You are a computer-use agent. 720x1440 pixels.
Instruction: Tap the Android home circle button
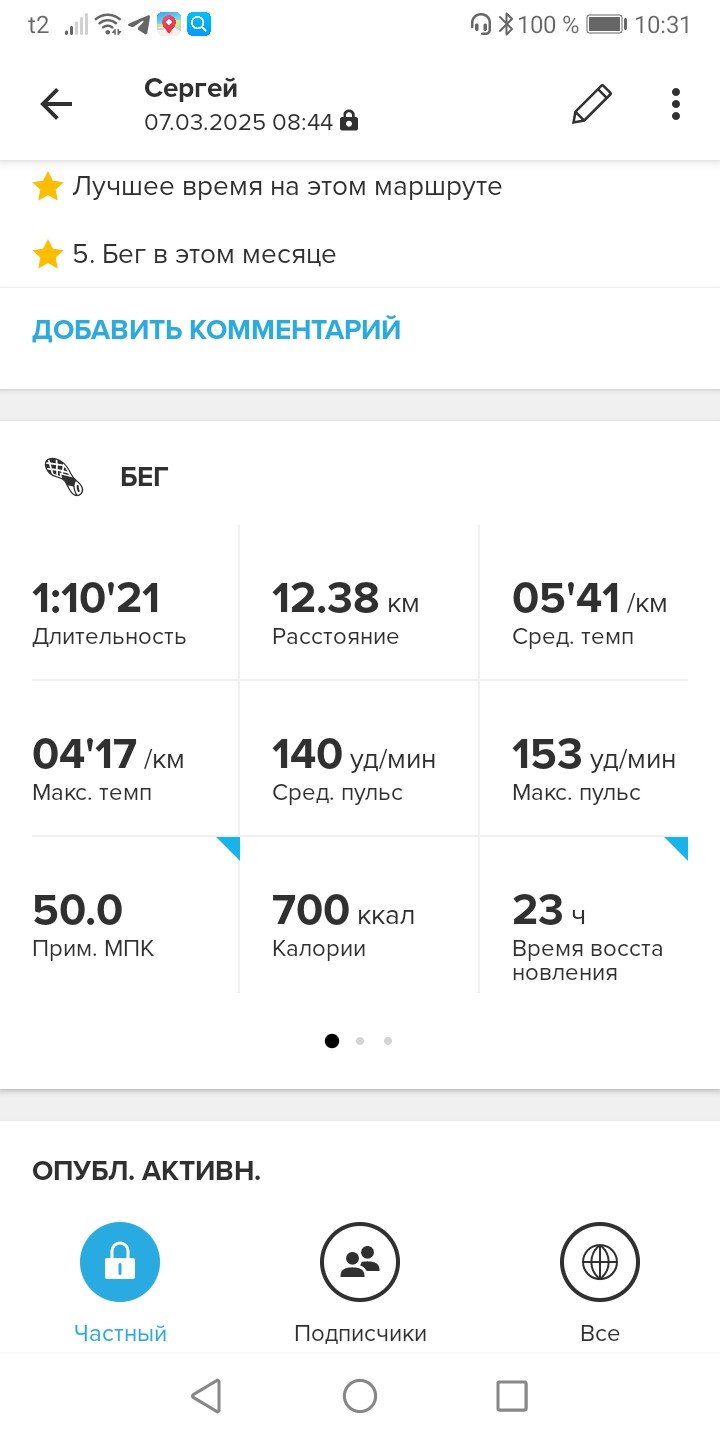coord(360,1396)
